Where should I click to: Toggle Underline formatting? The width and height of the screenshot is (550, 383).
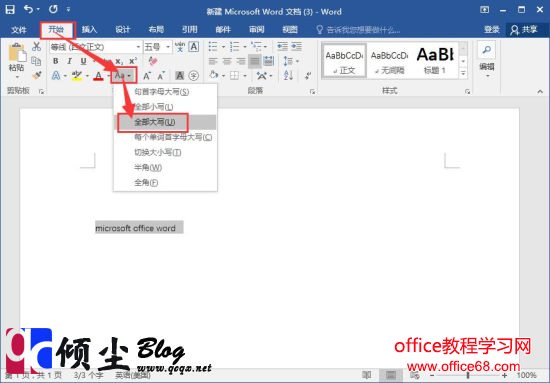click(83, 61)
